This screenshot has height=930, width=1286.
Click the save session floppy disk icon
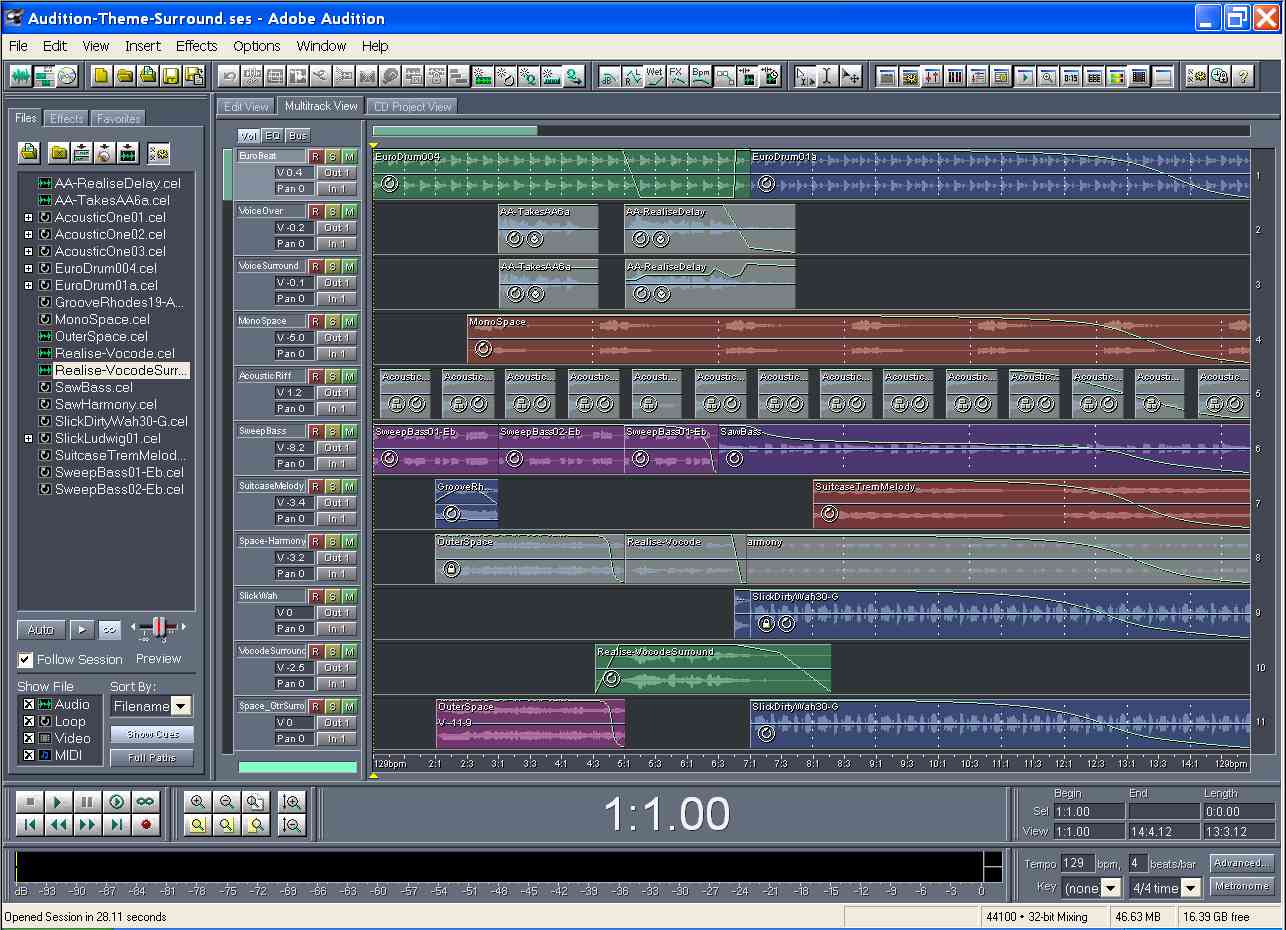170,76
